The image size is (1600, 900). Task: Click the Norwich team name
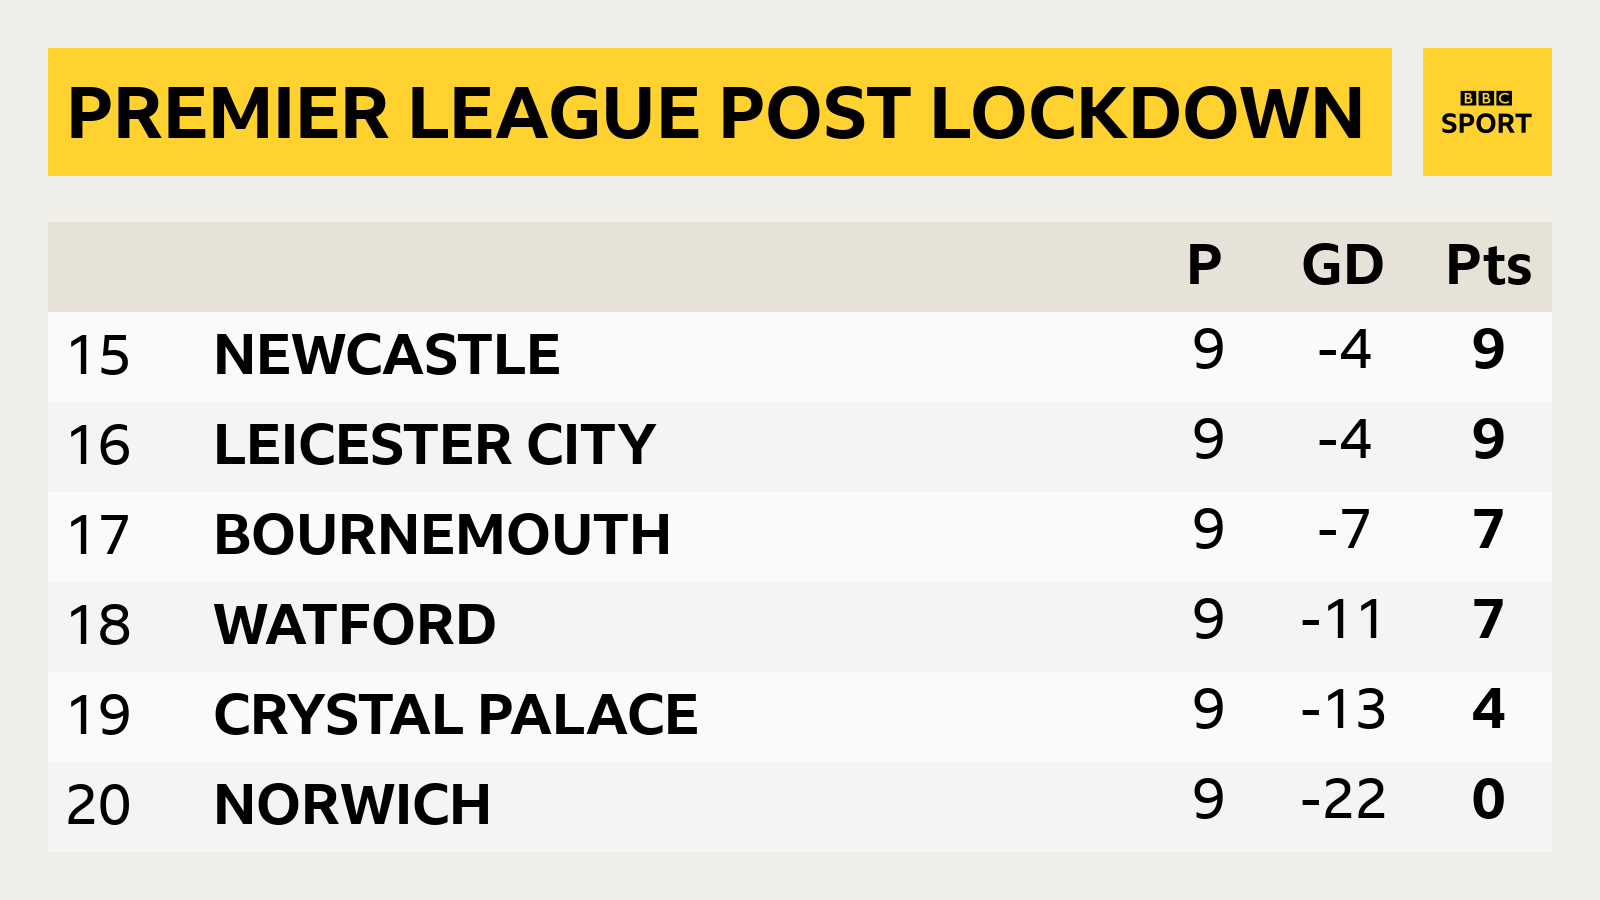(352, 805)
